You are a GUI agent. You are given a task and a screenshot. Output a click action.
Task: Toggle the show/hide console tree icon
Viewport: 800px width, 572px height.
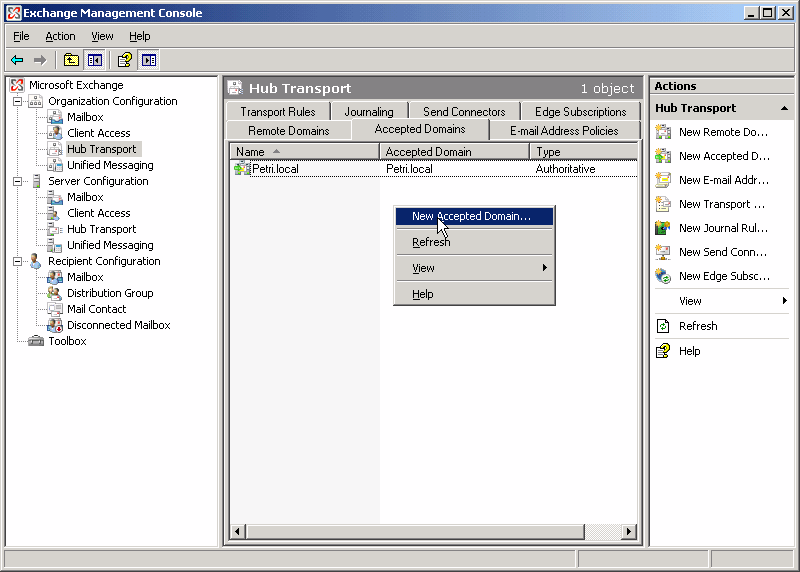(94, 60)
